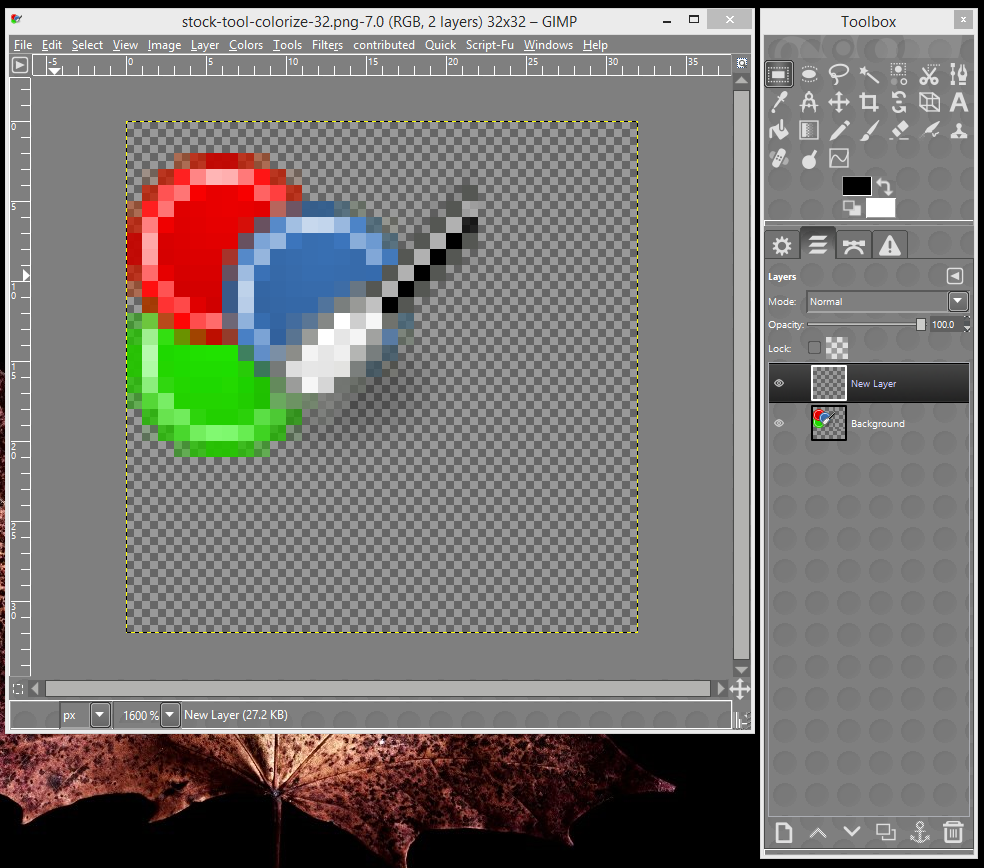This screenshot has height=868, width=984.
Task: Raise the layer with up arrow
Action: 818,833
